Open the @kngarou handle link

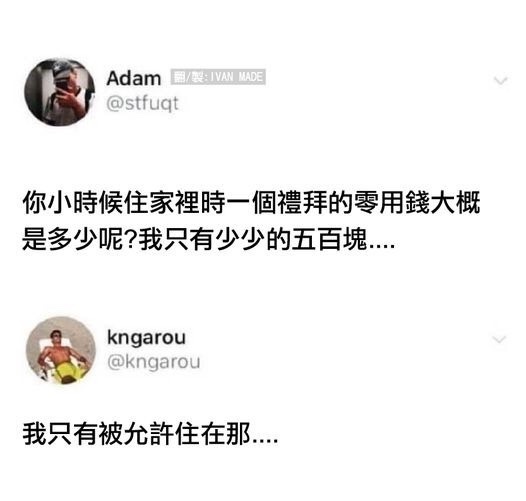click(x=154, y=362)
